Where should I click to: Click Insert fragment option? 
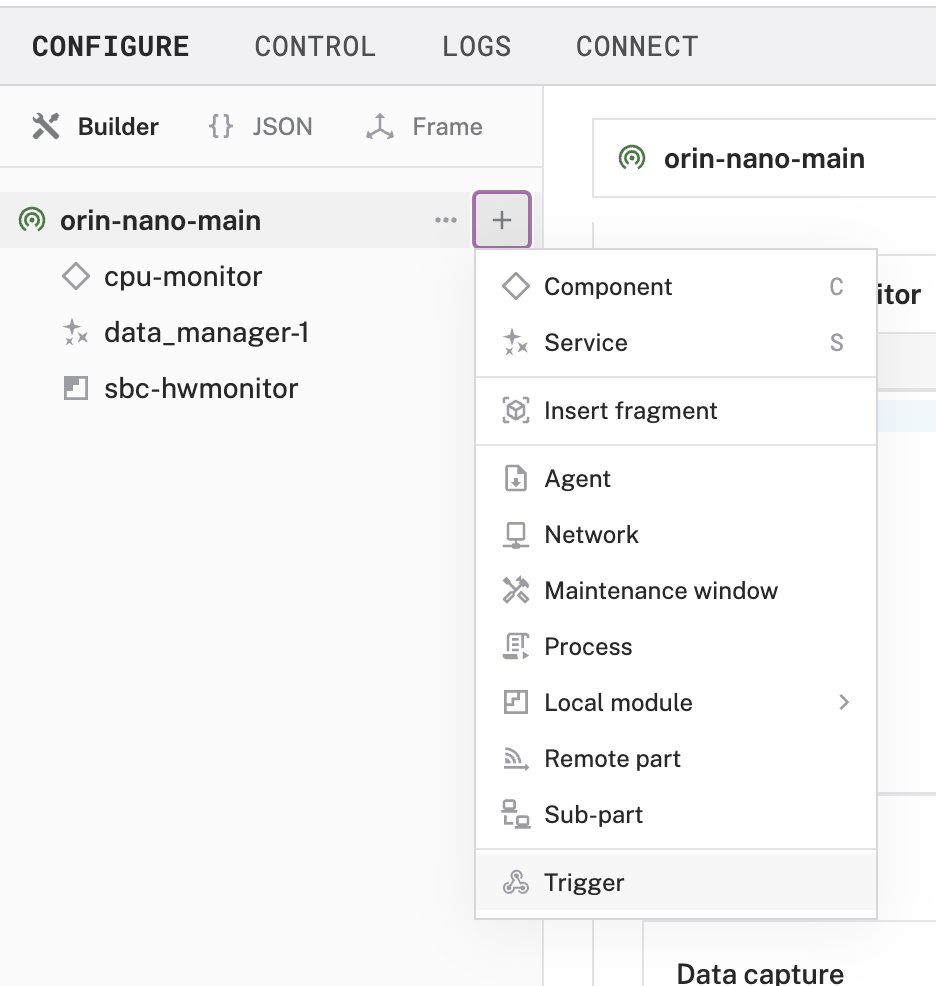click(630, 410)
